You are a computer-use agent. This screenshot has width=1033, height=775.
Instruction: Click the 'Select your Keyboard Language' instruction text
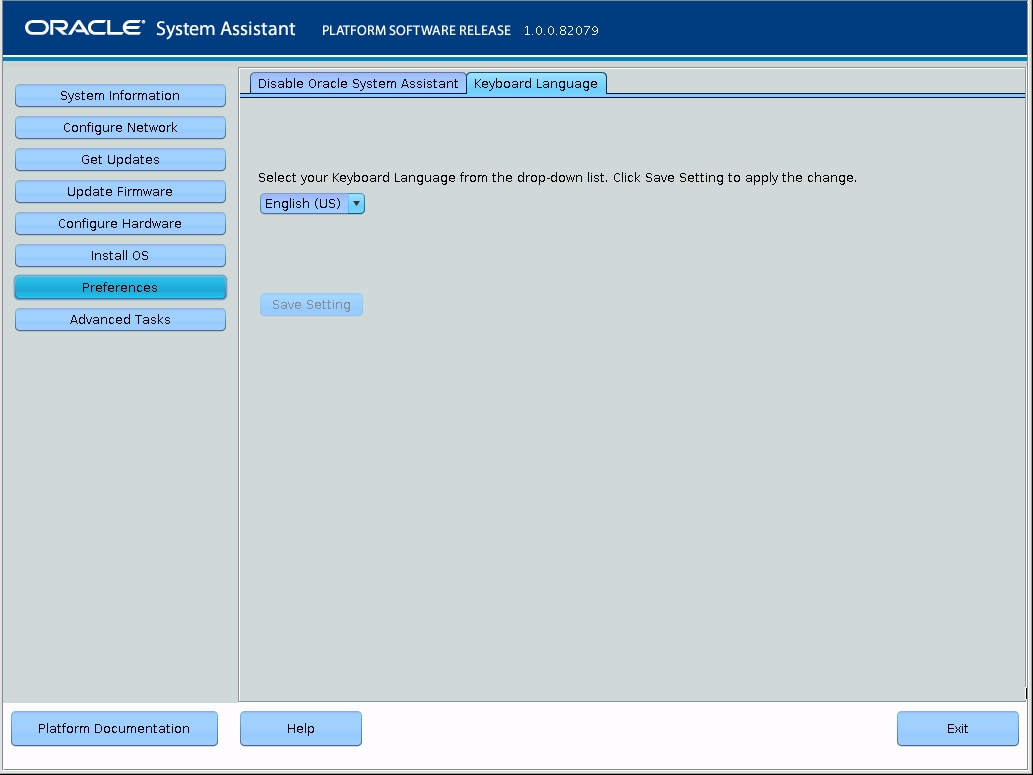point(557,178)
